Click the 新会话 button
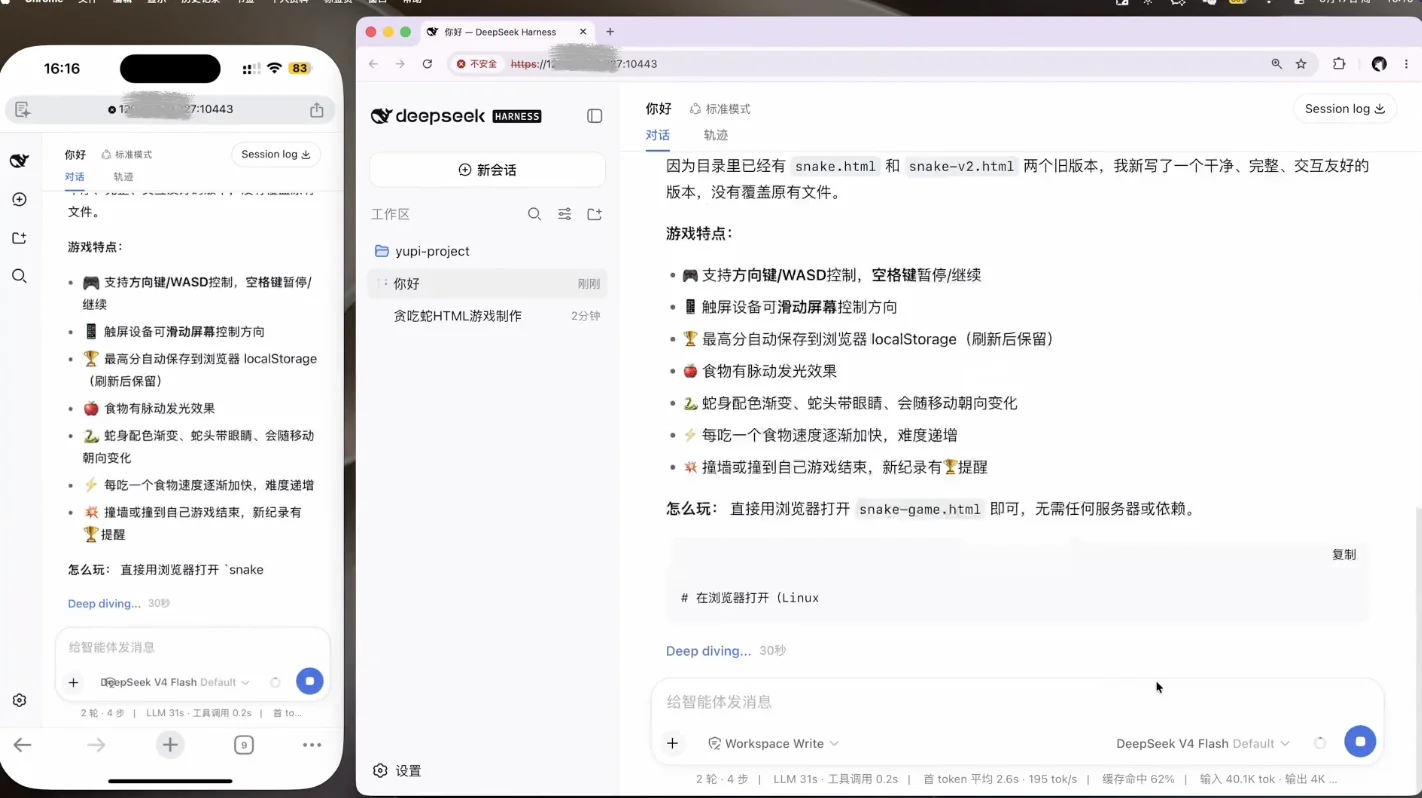Screen dimensions: 1422x798 [487, 170]
